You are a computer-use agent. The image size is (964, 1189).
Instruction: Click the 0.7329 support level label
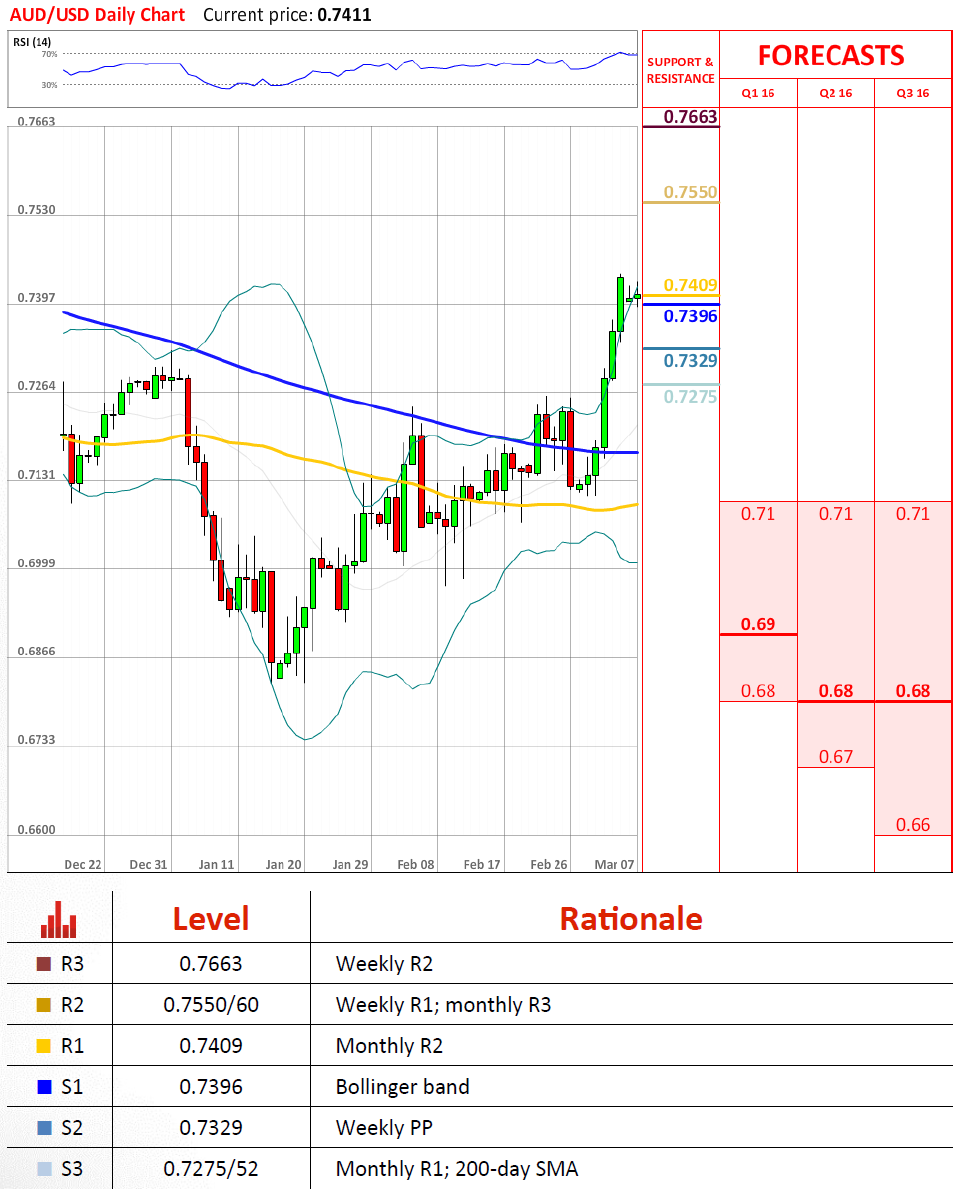pos(690,360)
